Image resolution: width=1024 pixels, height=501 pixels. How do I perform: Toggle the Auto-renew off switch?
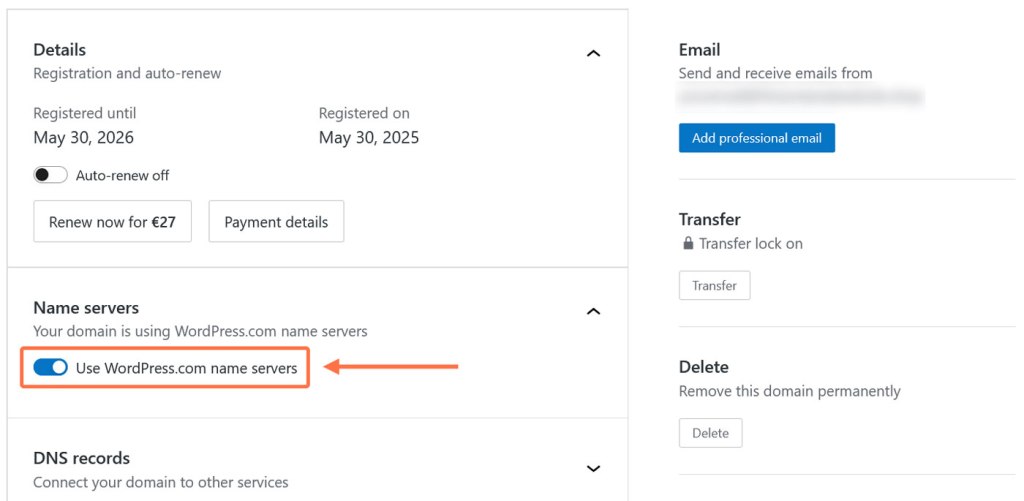click(x=50, y=175)
